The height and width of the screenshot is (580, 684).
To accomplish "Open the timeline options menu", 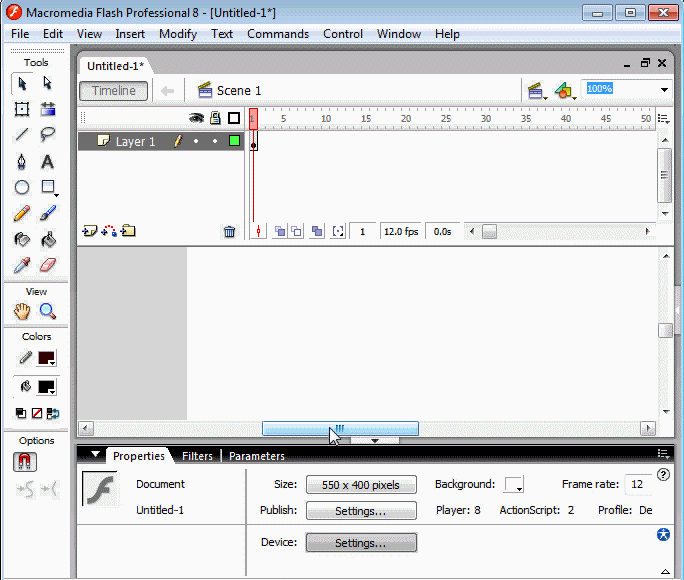I will (x=663, y=119).
